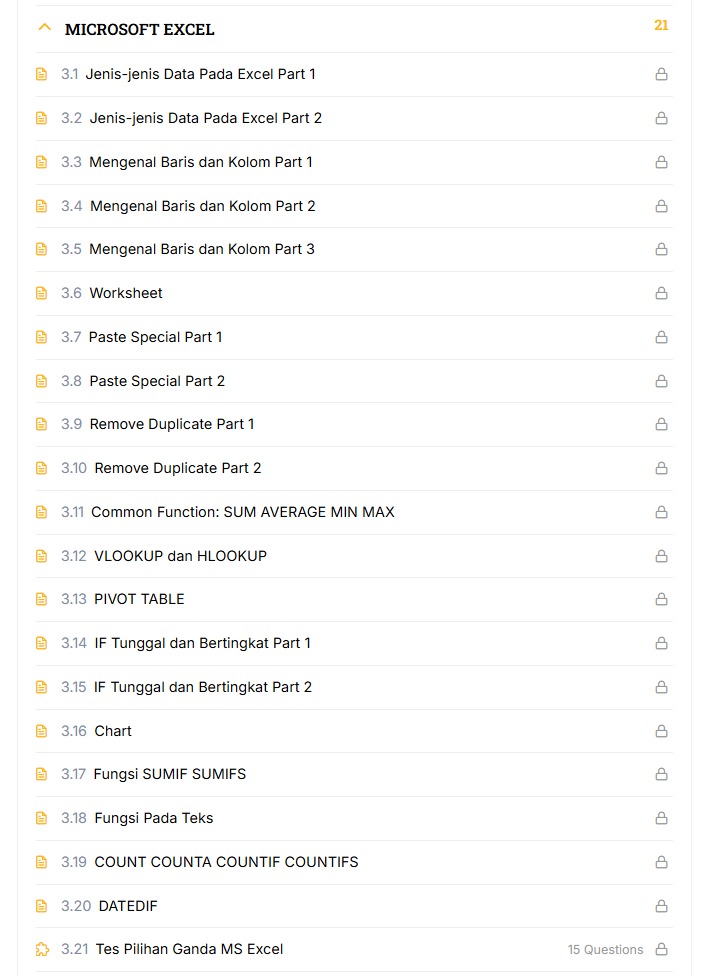The width and height of the screenshot is (716, 976).
Task: Click the quiz puzzle icon for 3.21
Action: [x=42, y=950]
